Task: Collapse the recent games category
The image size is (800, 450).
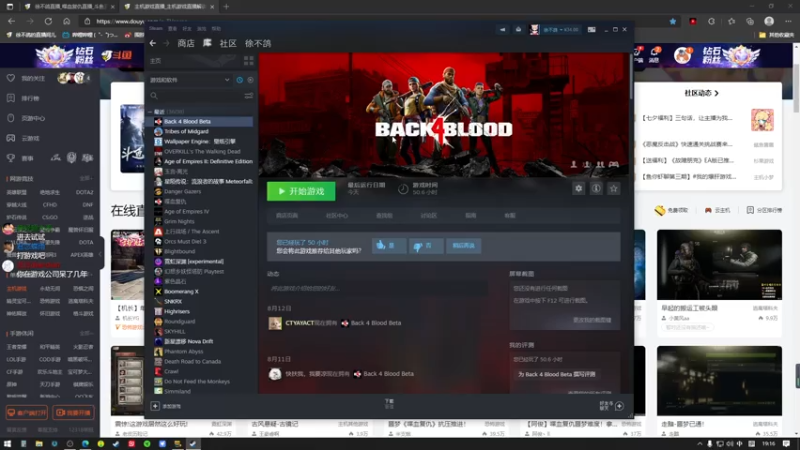Action: [x=151, y=111]
